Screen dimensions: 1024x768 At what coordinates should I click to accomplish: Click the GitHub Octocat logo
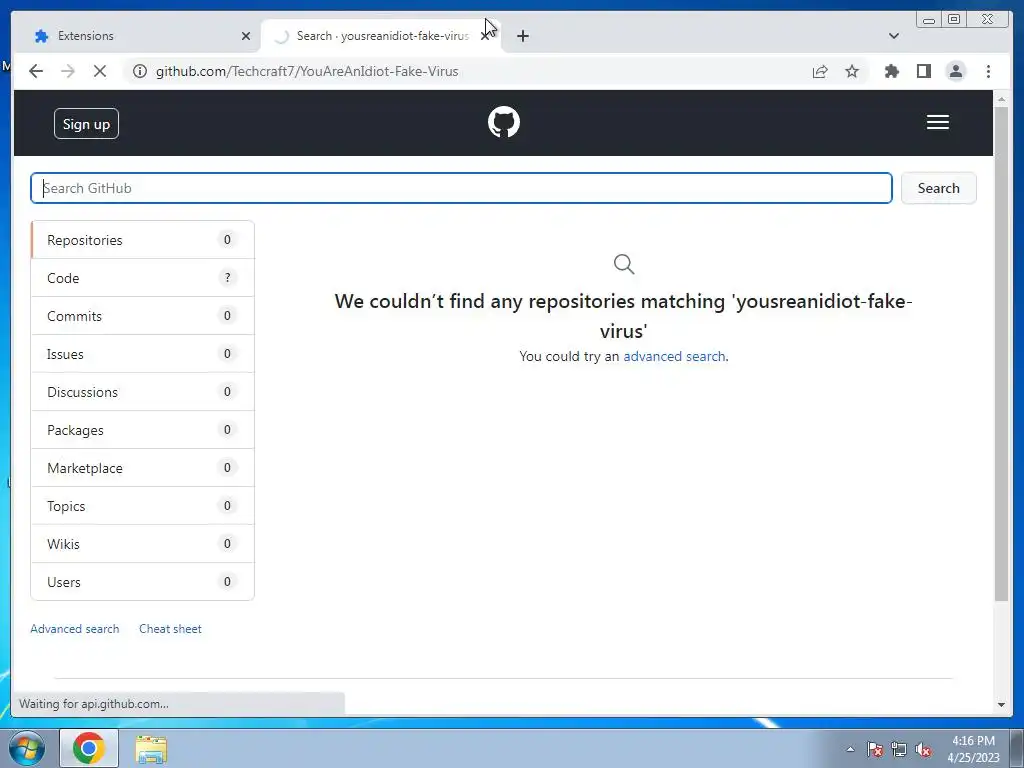point(504,122)
